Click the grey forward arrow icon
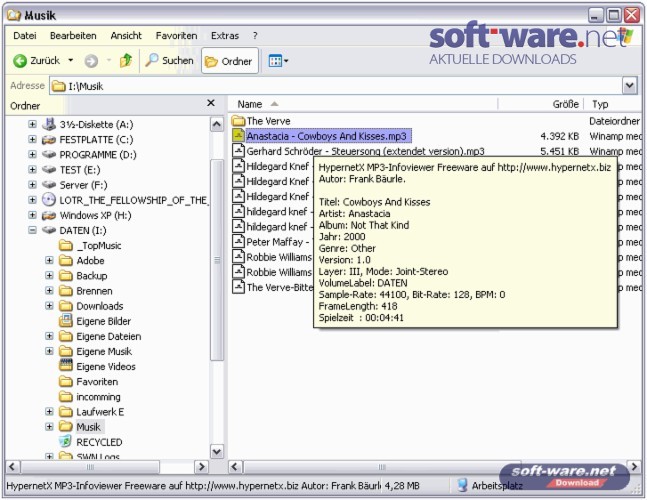Viewport: 647px width, 500px height. coord(91,61)
